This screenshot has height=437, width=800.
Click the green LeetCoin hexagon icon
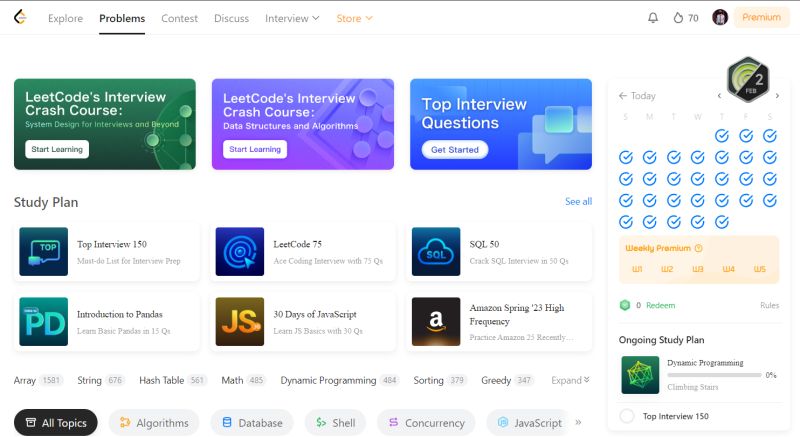[x=625, y=305]
